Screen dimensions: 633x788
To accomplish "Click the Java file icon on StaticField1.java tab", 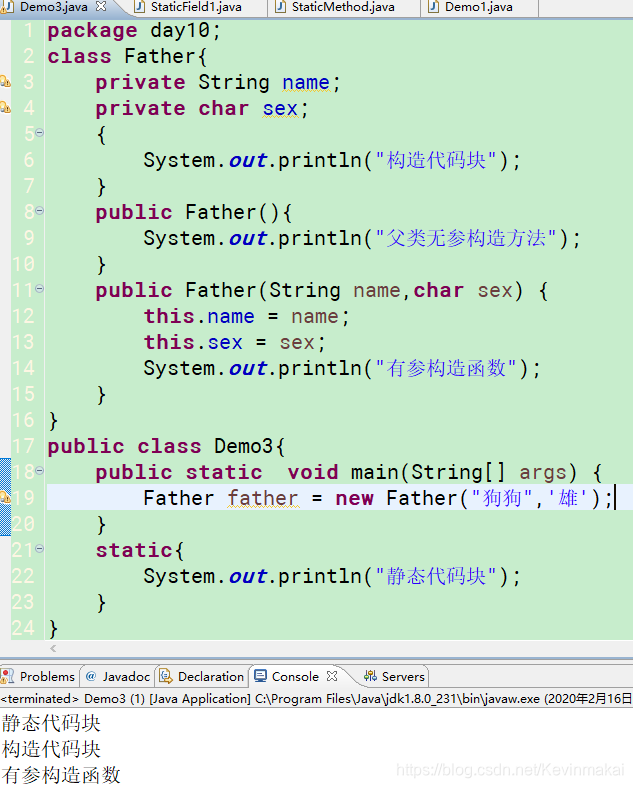I will pyautogui.click(x=140, y=7).
